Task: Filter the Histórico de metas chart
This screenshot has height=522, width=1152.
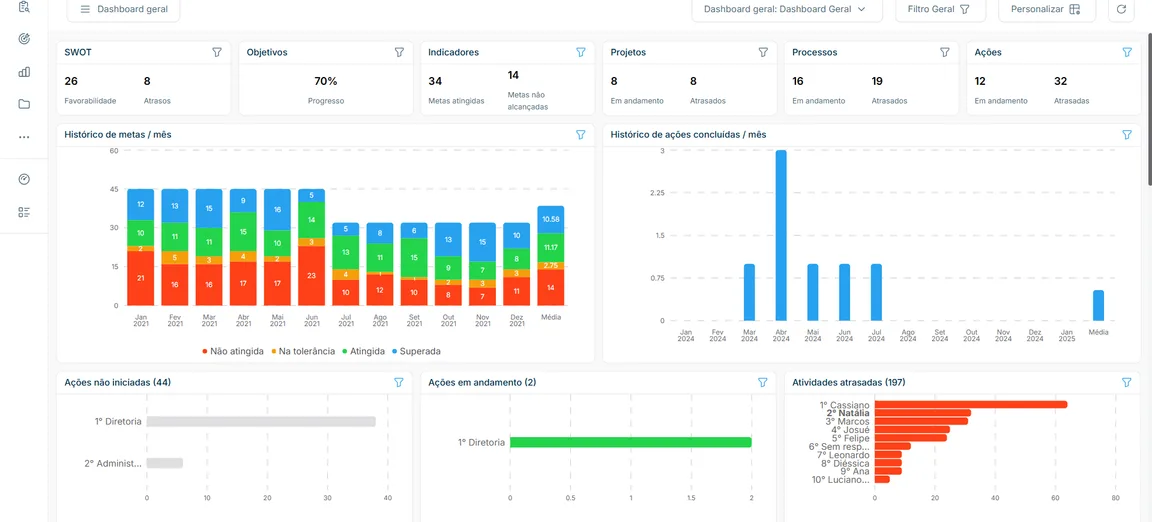Action: 580,135
